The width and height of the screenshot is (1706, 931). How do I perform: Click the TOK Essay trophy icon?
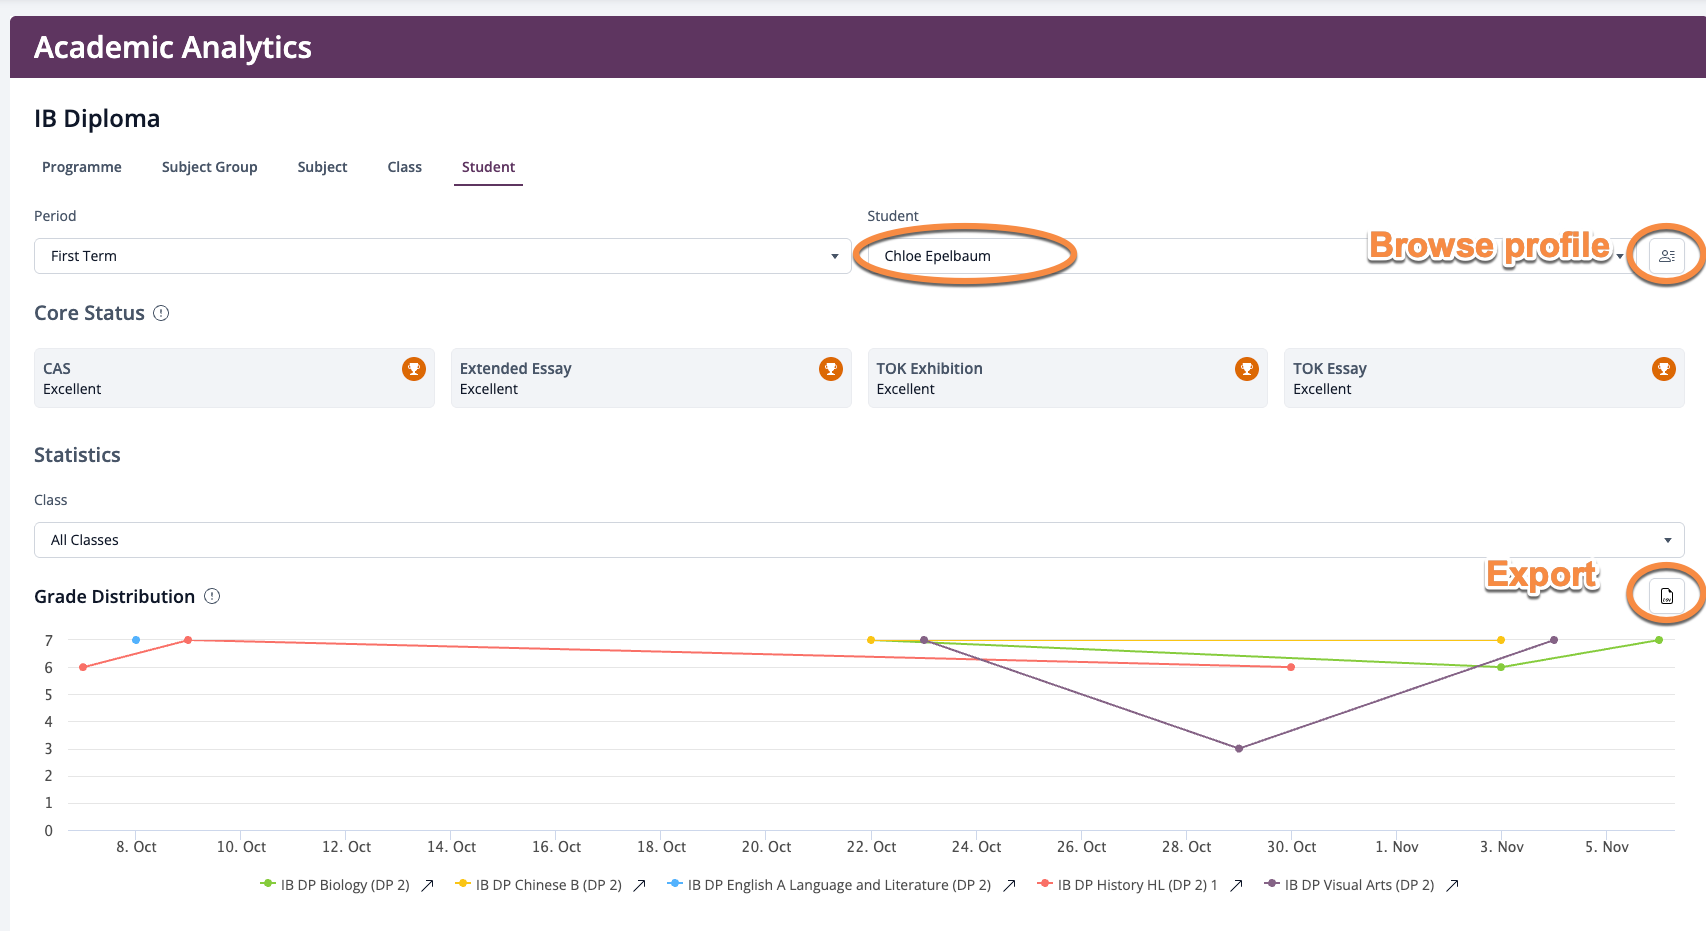click(1663, 369)
